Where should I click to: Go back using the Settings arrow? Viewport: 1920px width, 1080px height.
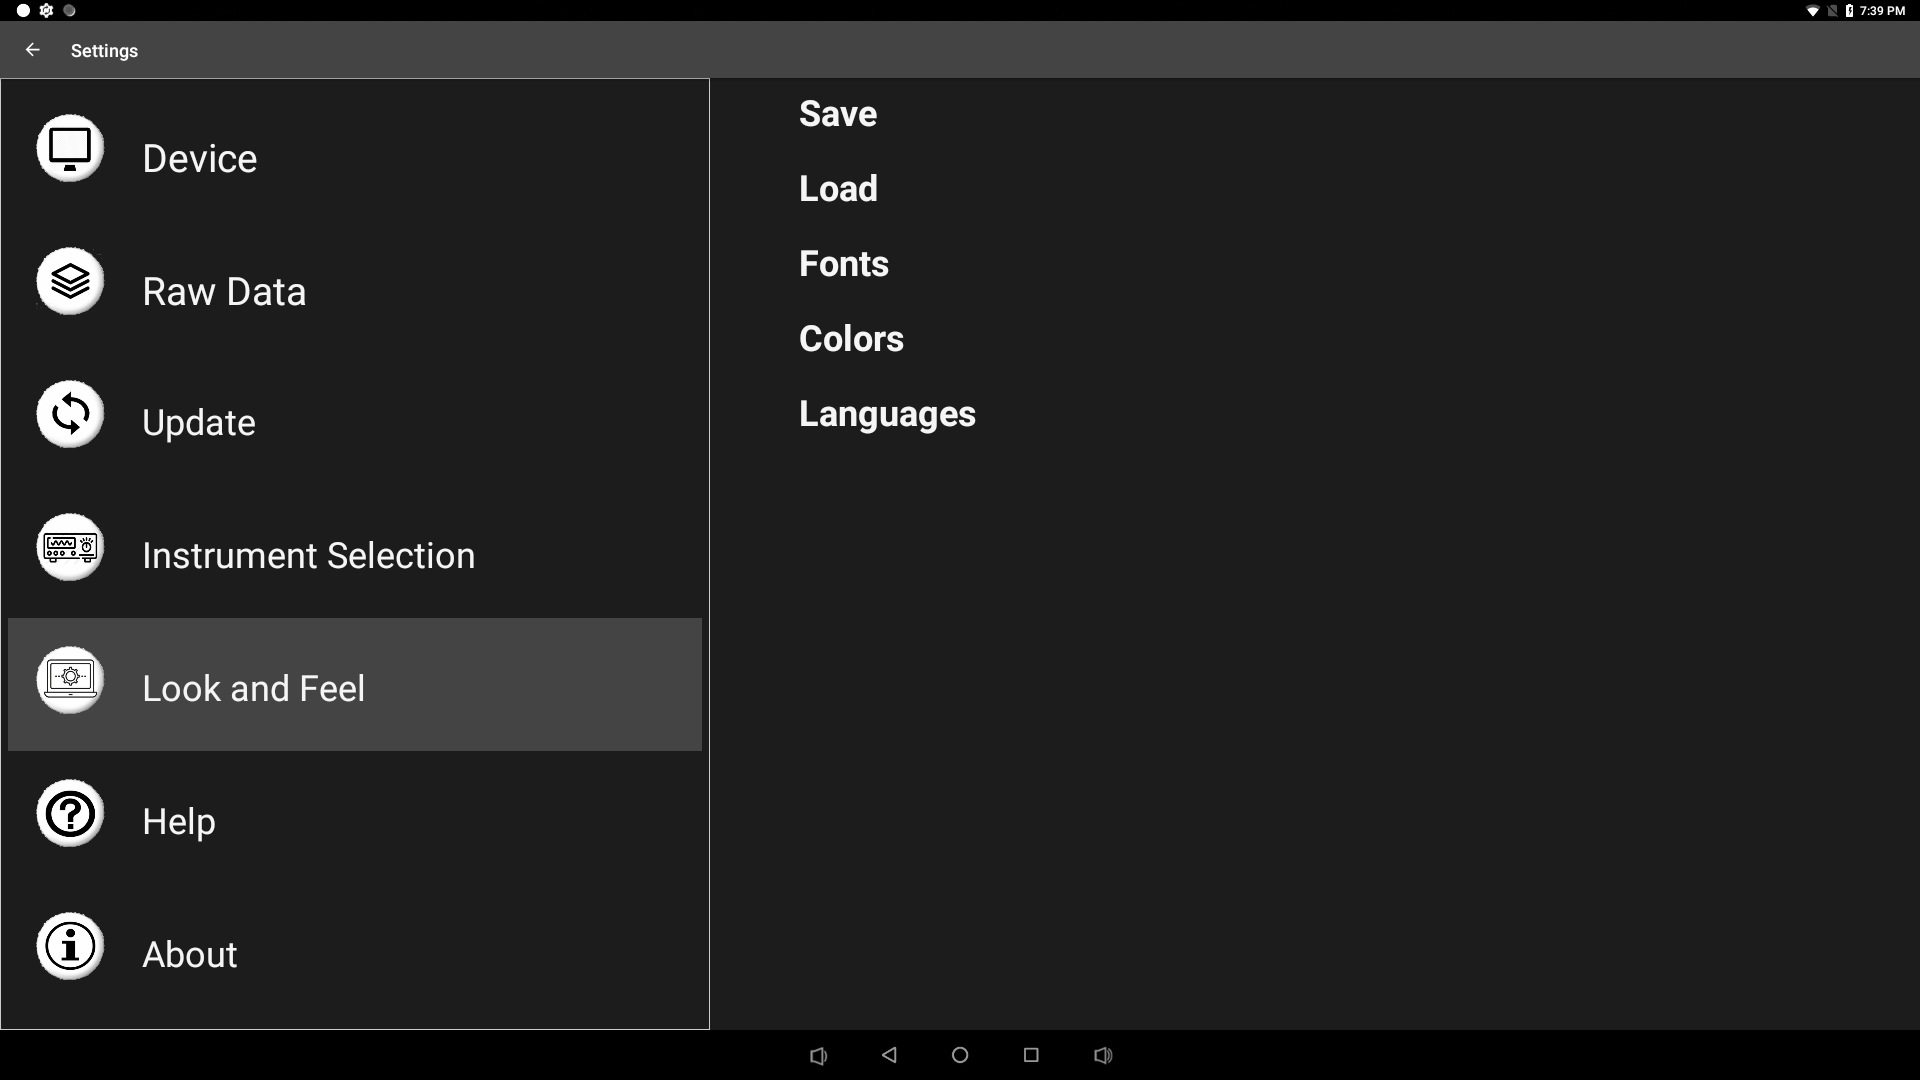click(x=33, y=50)
